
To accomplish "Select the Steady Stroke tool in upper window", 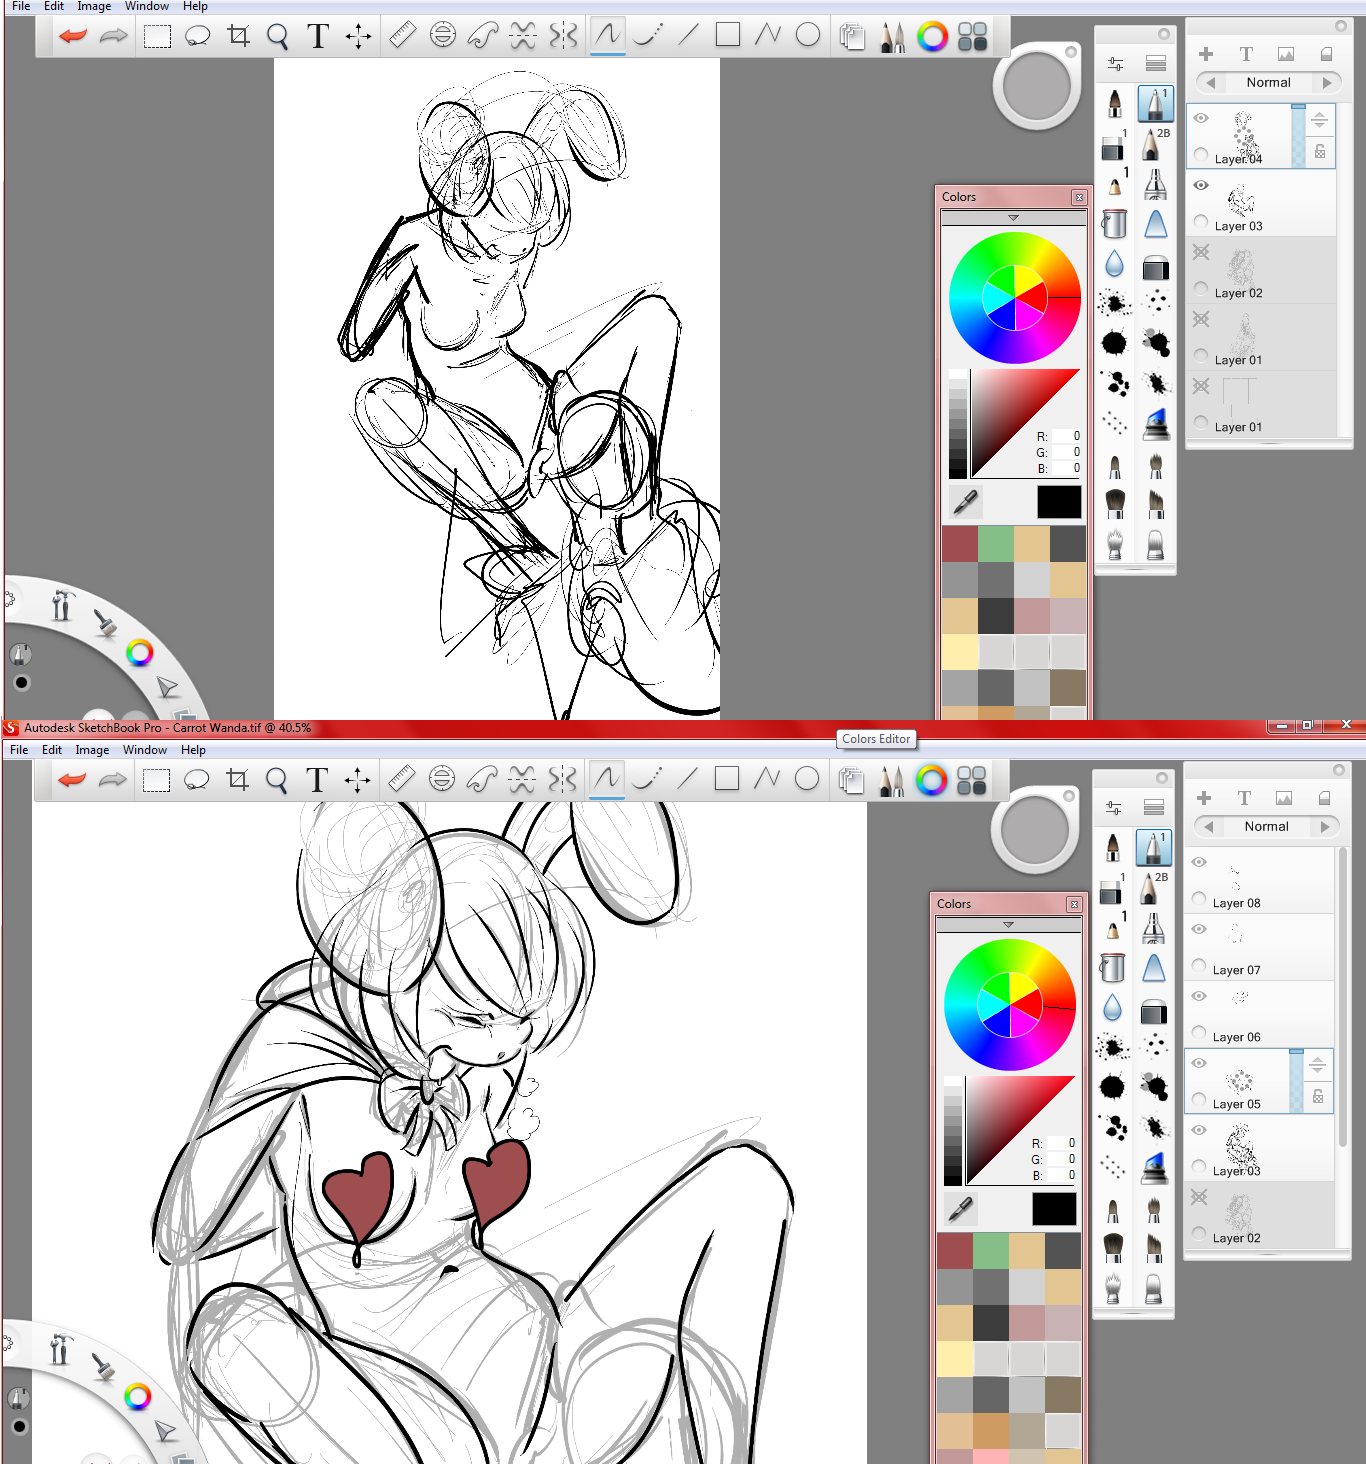I will point(647,36).
